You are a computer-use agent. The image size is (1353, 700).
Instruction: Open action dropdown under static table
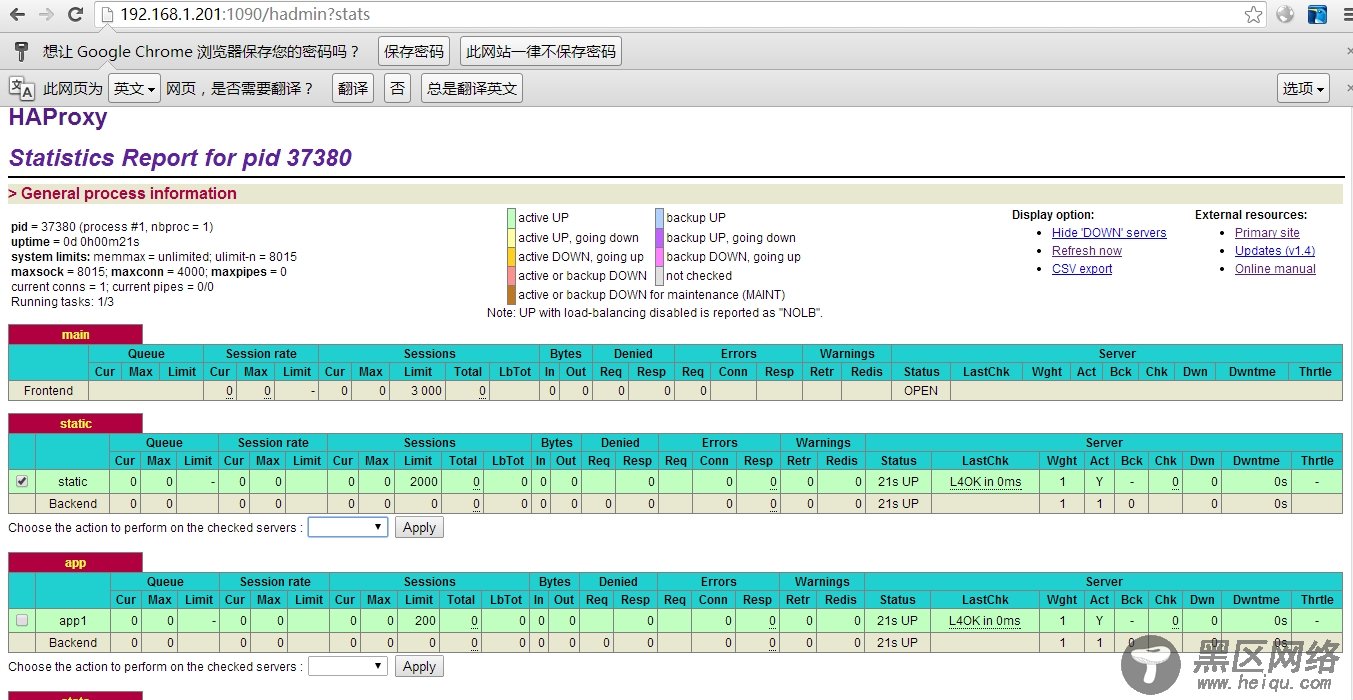coord(347,527)
